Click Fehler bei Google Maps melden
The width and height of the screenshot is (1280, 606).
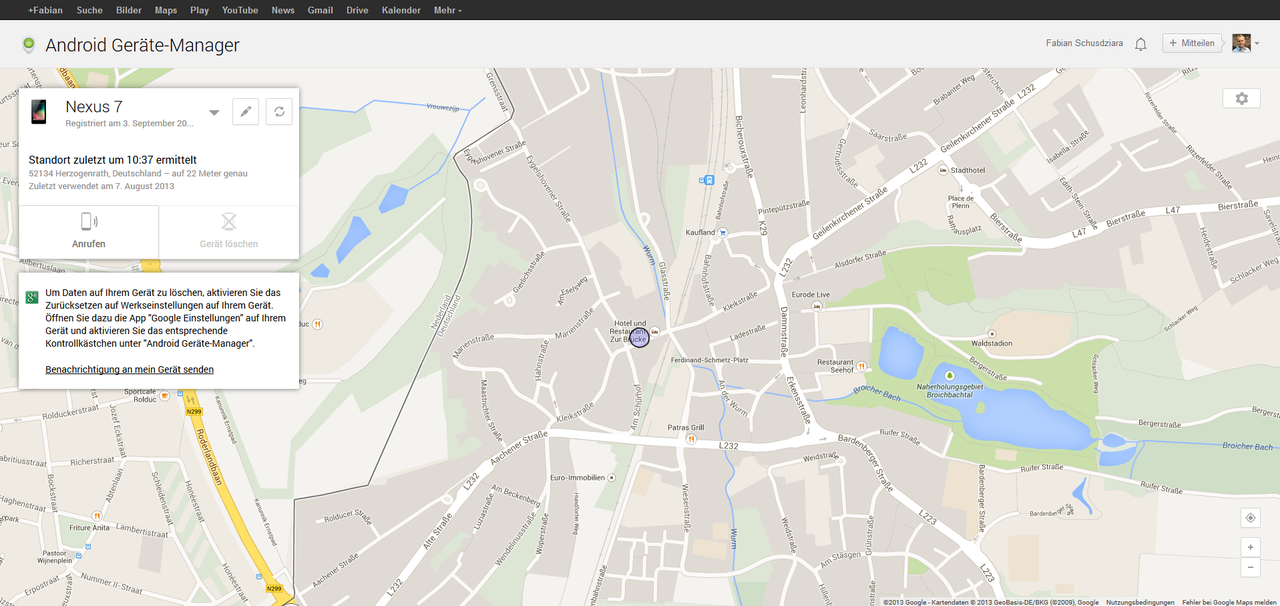click(1229, 602)
